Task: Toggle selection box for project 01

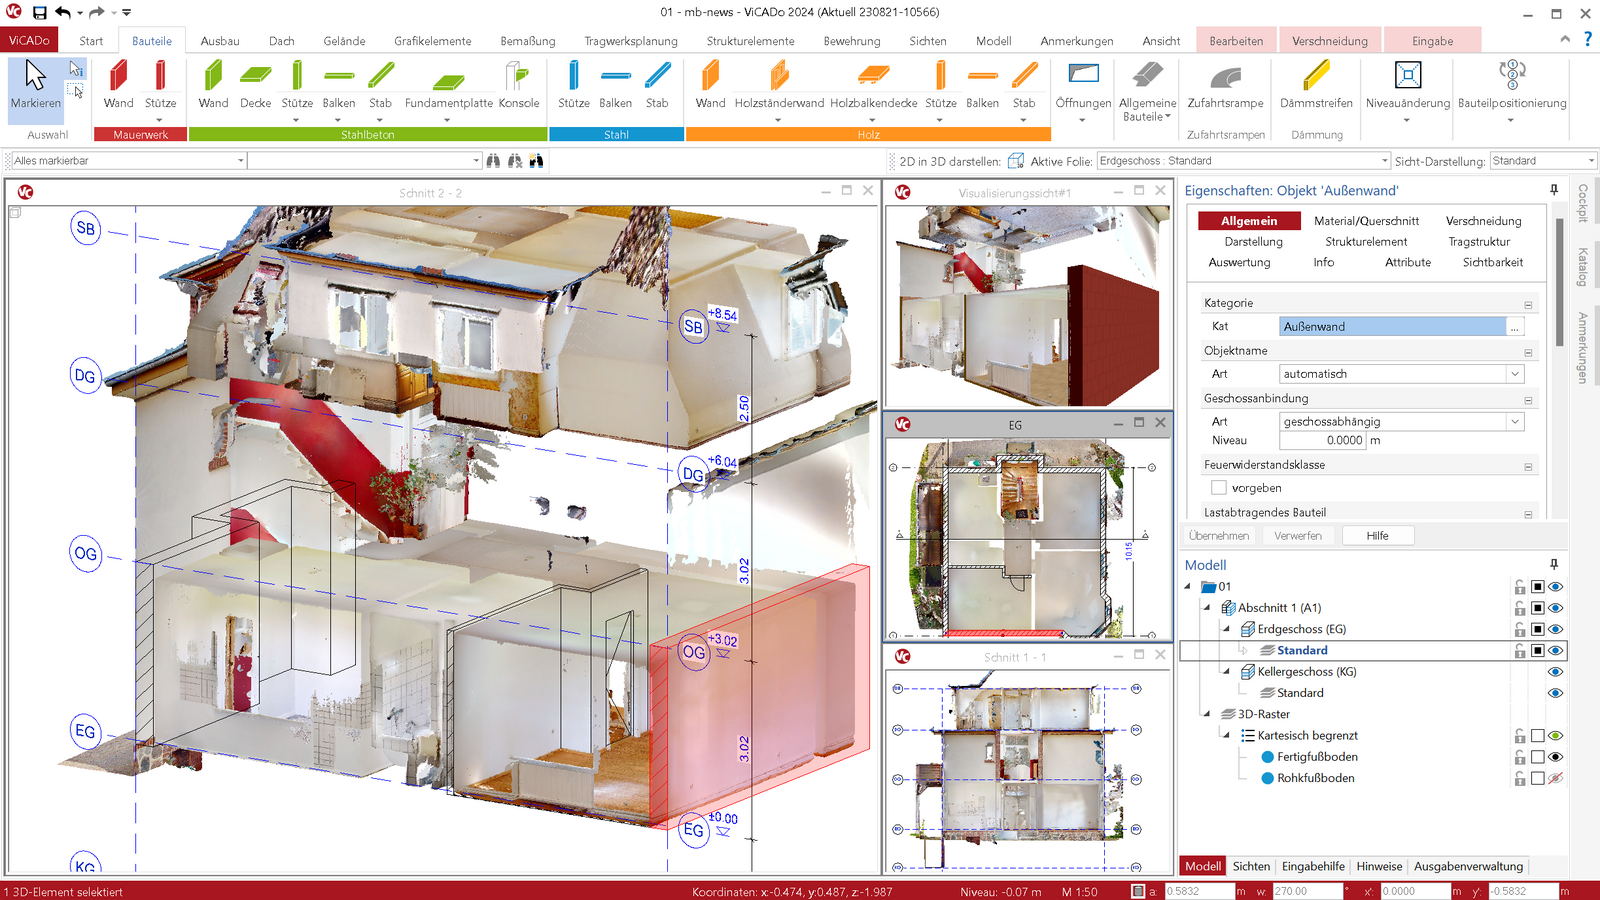Action: (x=1538, y=587)
